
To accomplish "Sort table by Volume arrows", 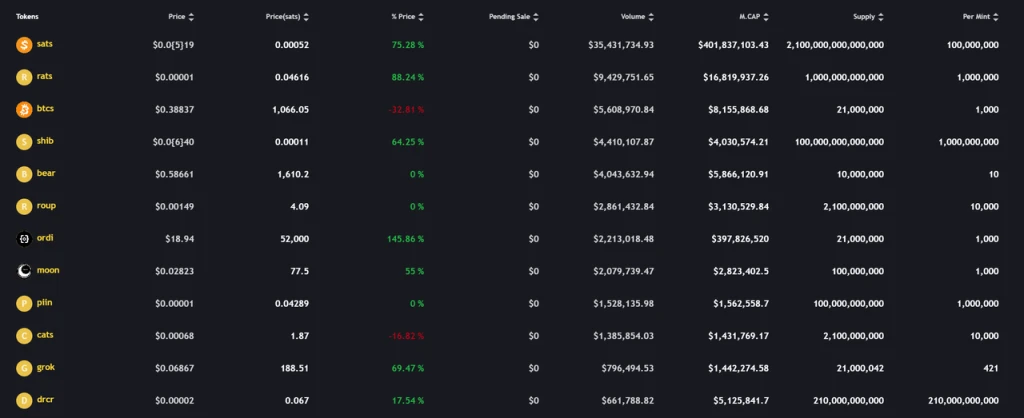I will pyautogui.click(x=651, y=17).
